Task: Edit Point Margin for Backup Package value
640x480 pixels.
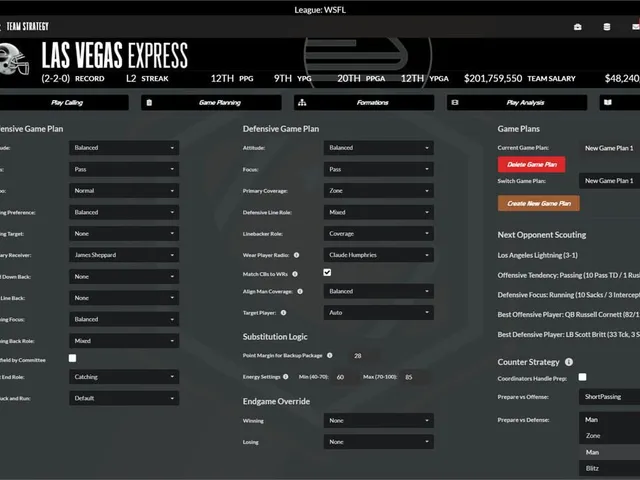Action: [364, 356]
